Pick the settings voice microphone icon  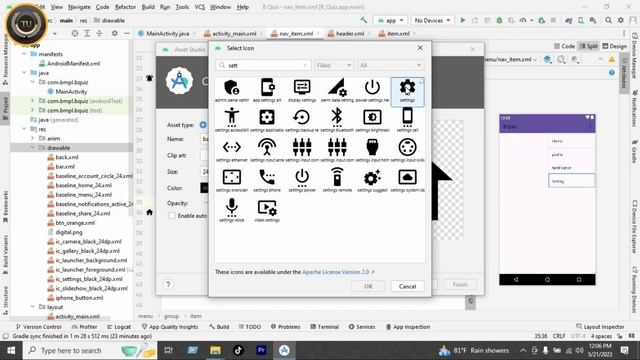pyautogui.click(x=231, y=210)
